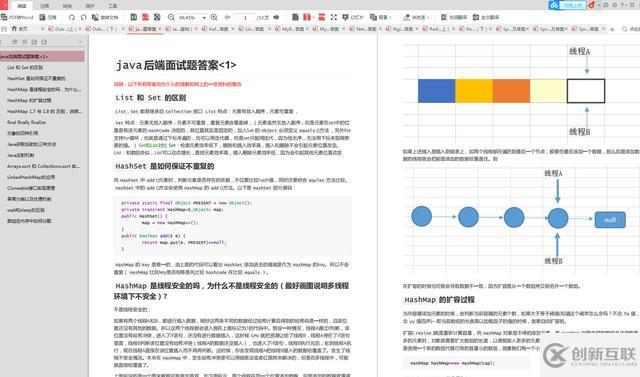Enter full screen with the expand icon
Screen dimensions: 640x377
point(333,17)
